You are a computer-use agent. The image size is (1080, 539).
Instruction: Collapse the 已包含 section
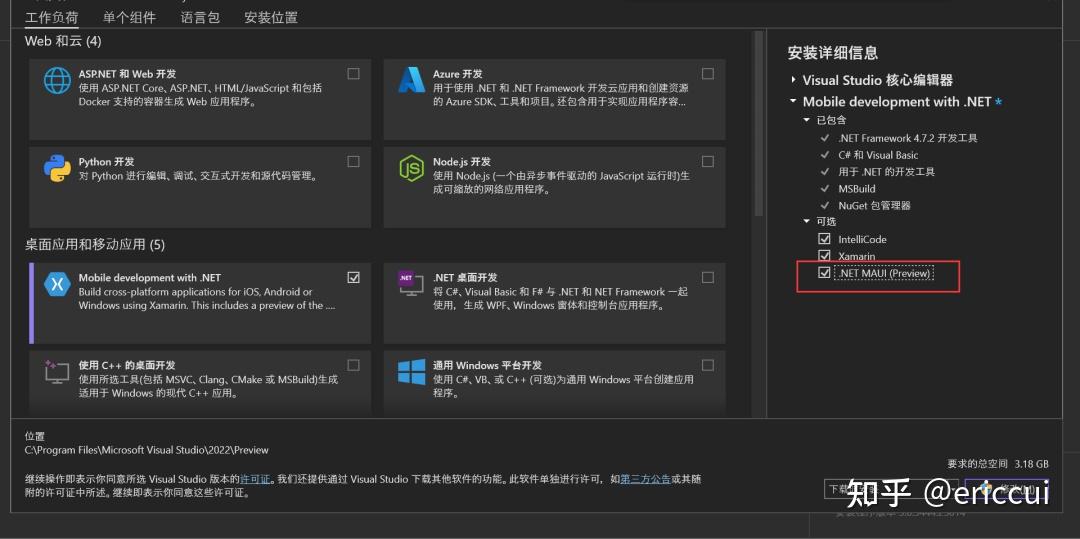(807, 120)
